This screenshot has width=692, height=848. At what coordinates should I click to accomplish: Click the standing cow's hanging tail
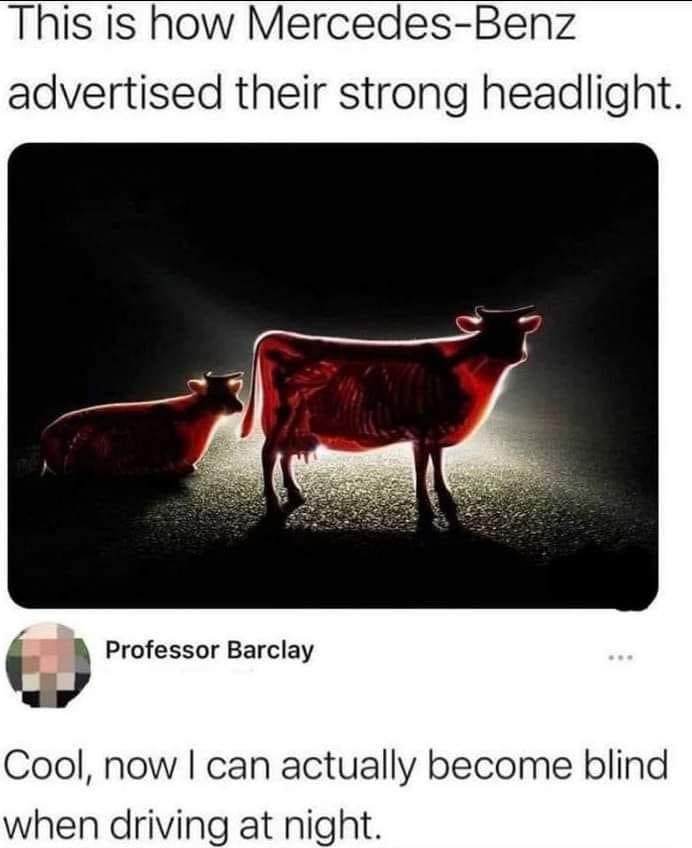251,389
